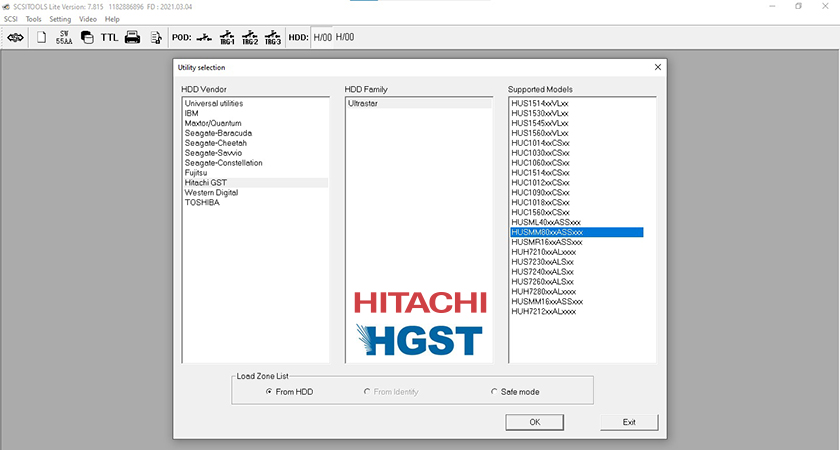Select model HUS7240xxALSxx
Viewport: 840px width, 450px height.
tap(577, 272)
